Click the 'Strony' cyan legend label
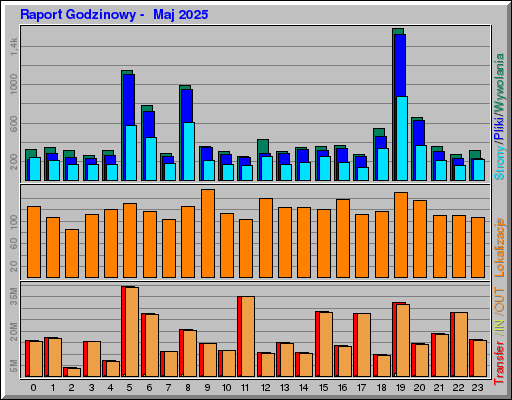512x400 pixels. (499, 162)
